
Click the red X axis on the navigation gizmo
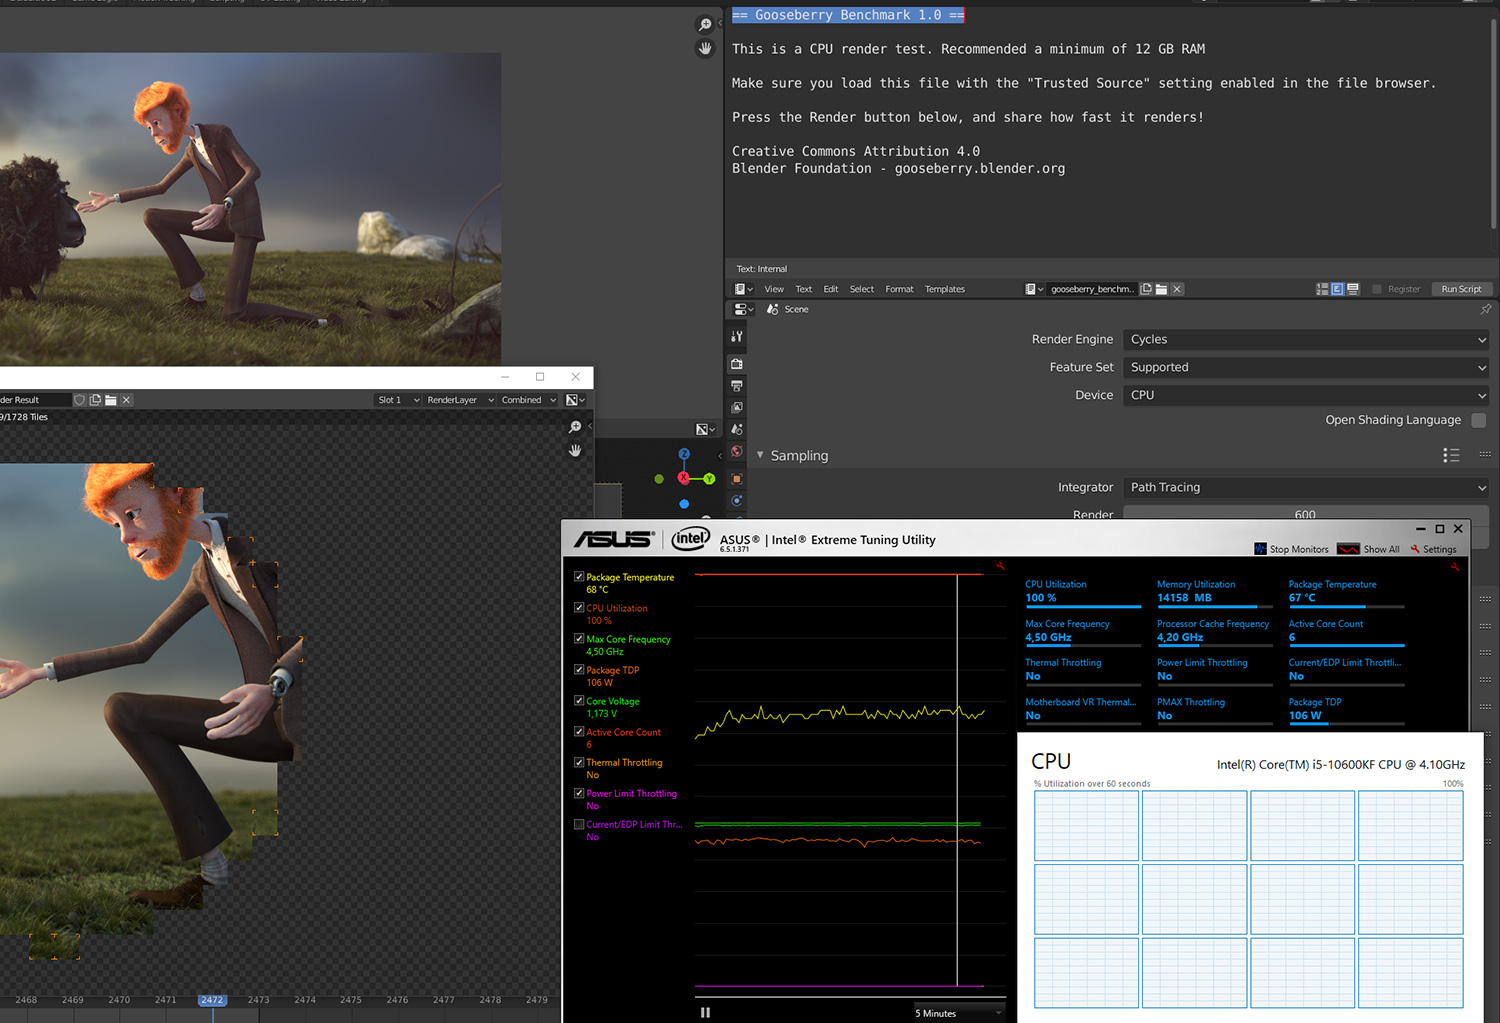[684, 479]
